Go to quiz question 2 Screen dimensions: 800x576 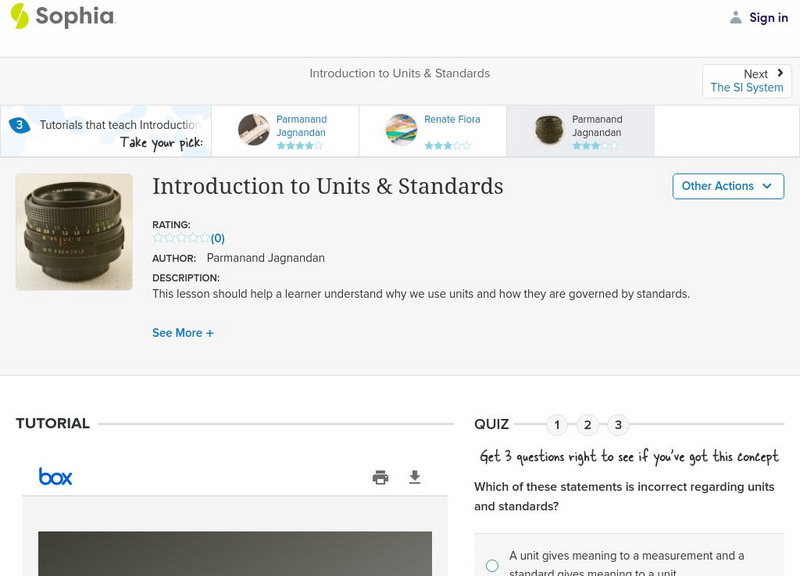coord(588,425)
